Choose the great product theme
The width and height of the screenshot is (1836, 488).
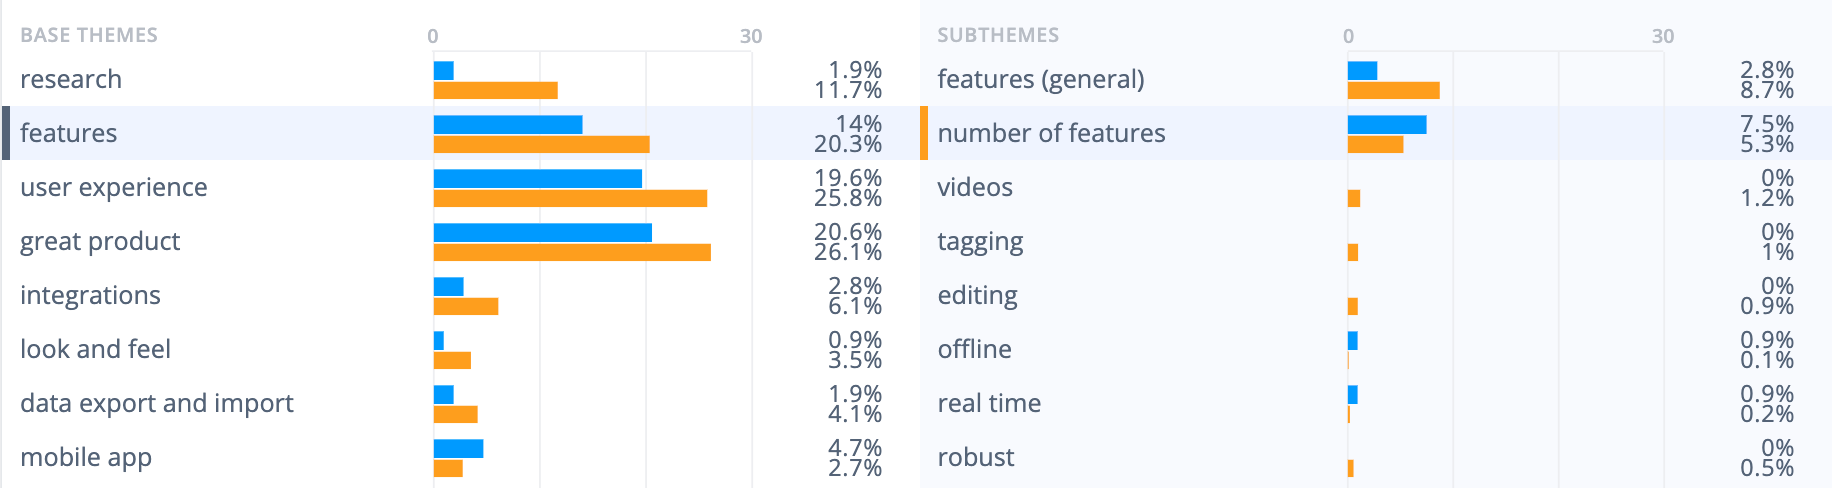460,241
